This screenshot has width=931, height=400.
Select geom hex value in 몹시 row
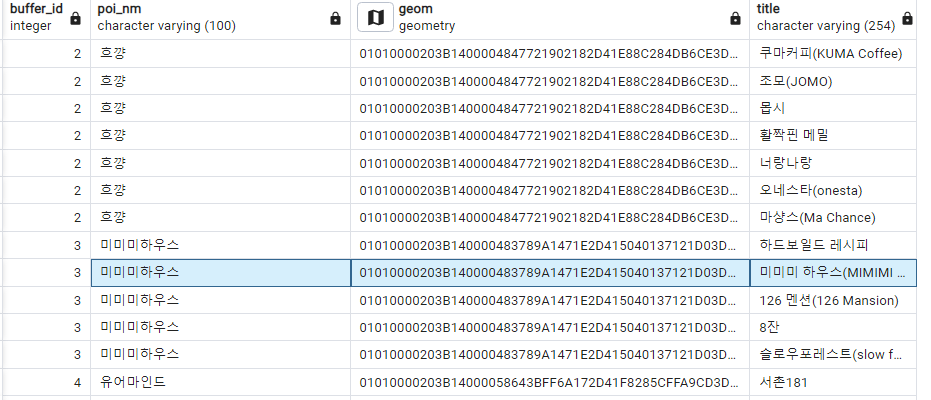tap(549, 108)
